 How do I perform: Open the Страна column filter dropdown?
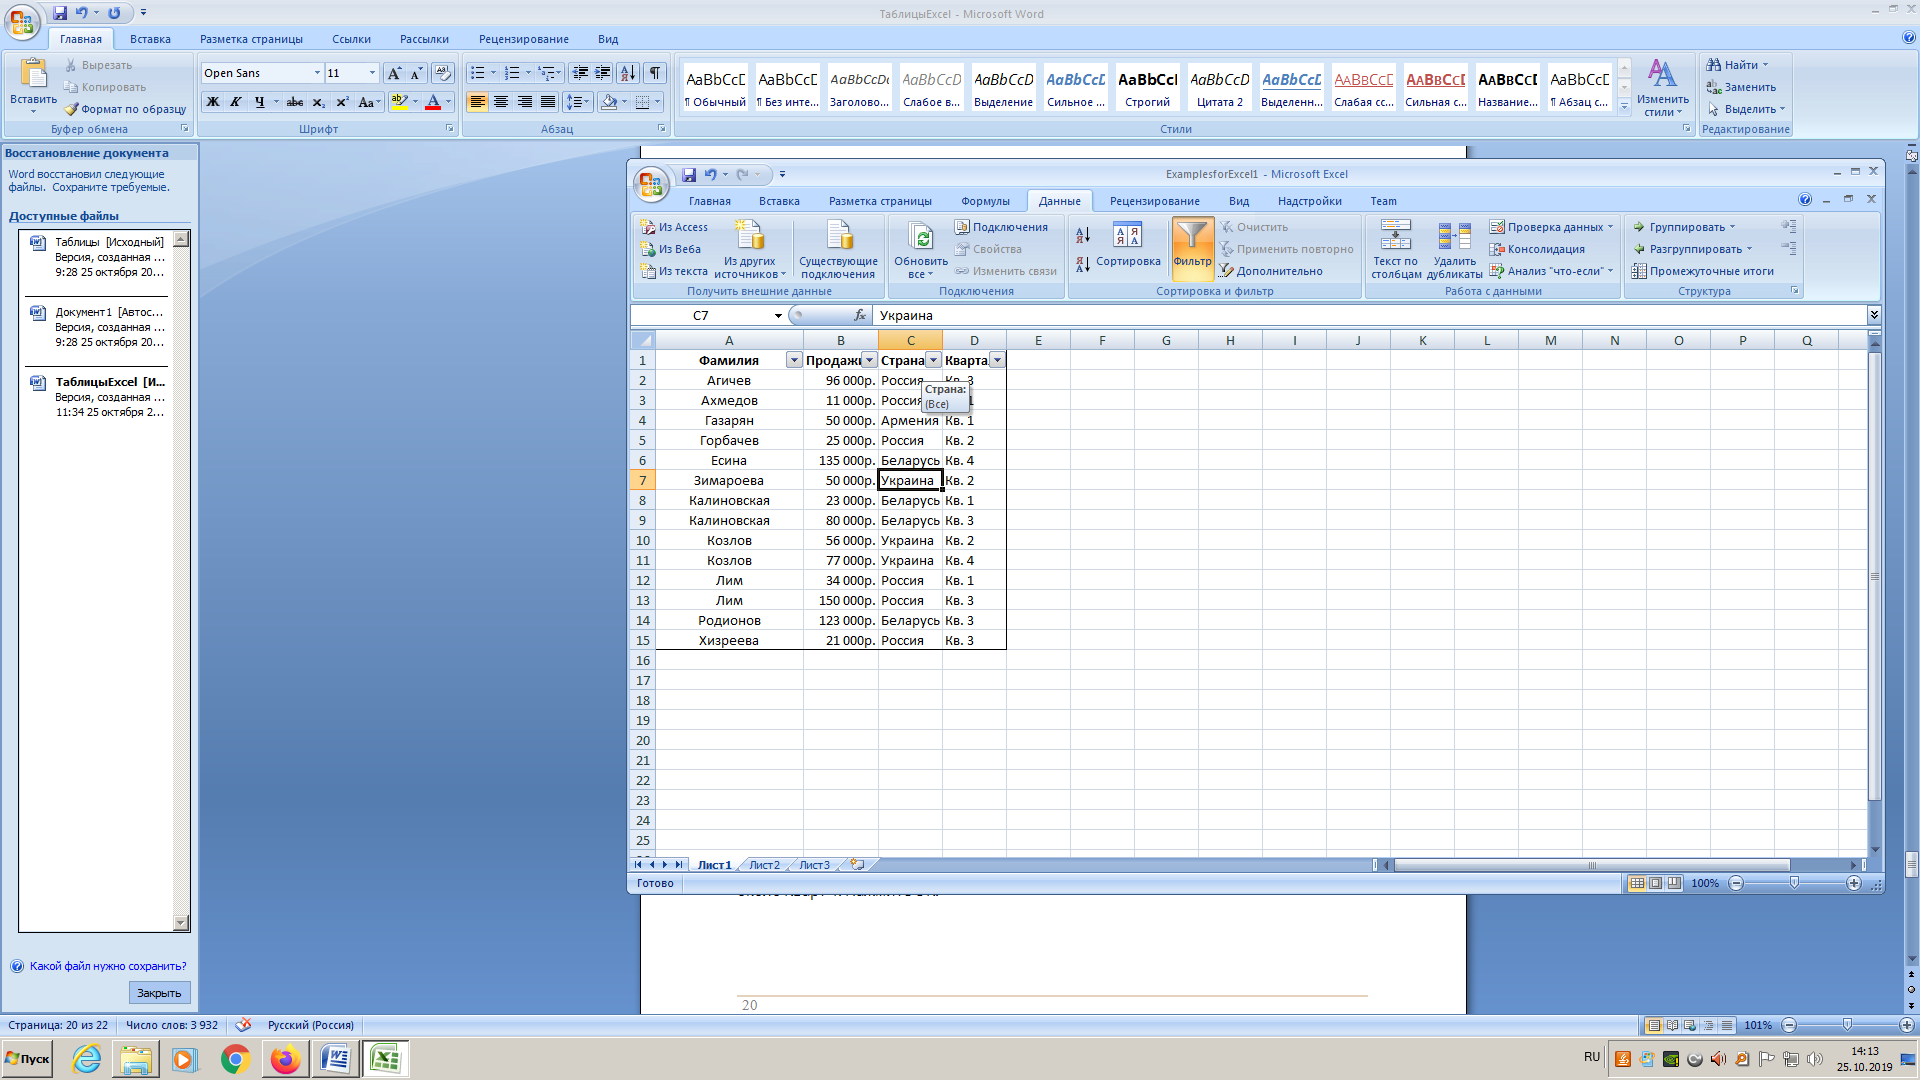[x=933, y=361]
